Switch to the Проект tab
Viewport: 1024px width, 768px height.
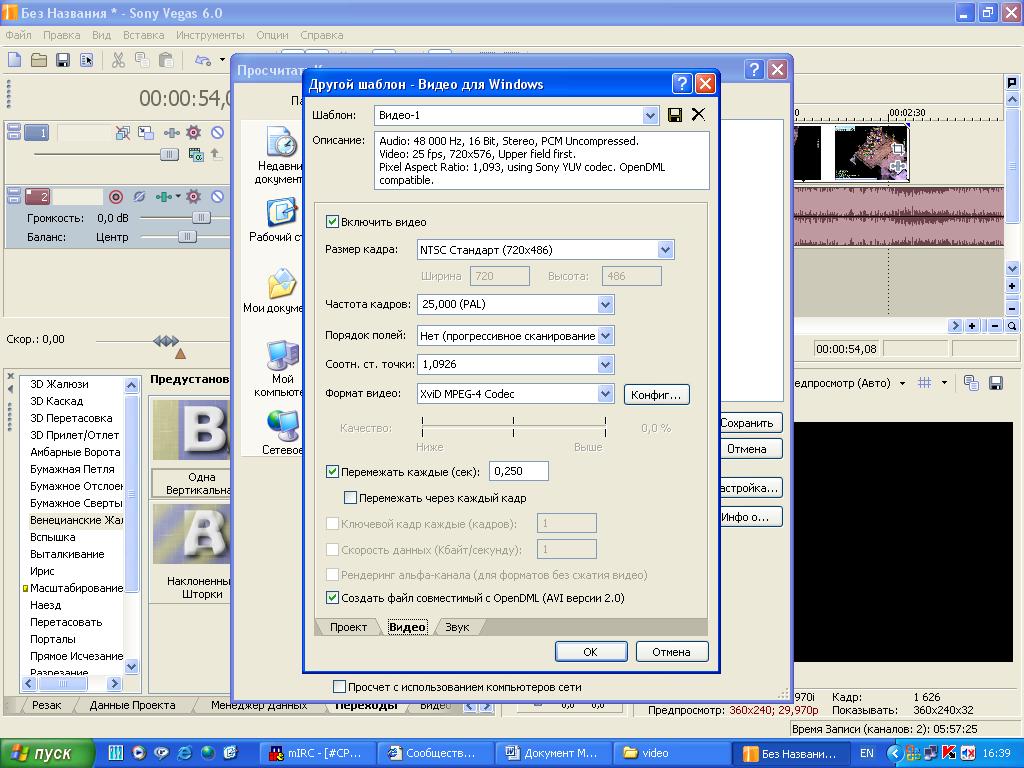tap(348, 627)
